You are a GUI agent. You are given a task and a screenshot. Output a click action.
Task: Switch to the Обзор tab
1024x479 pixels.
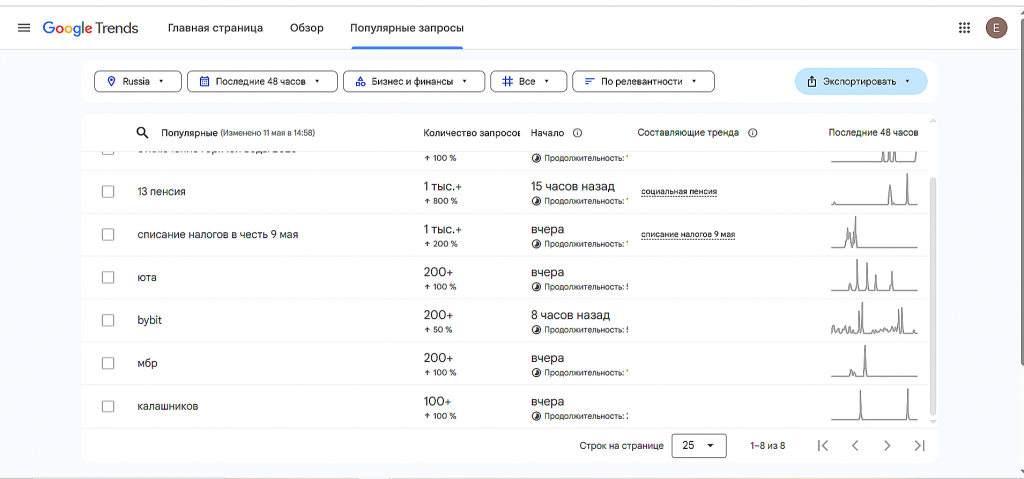coord(306,28)
